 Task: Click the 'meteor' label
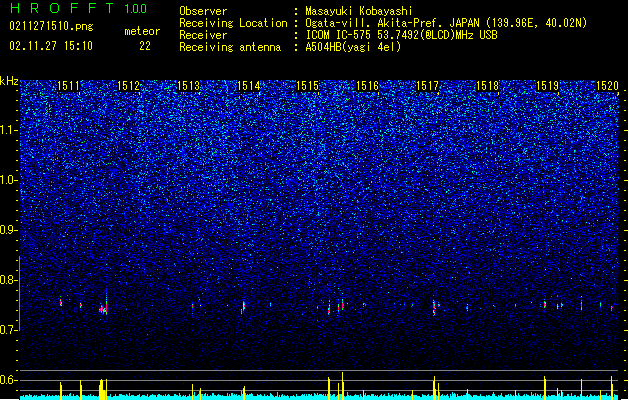142,31
